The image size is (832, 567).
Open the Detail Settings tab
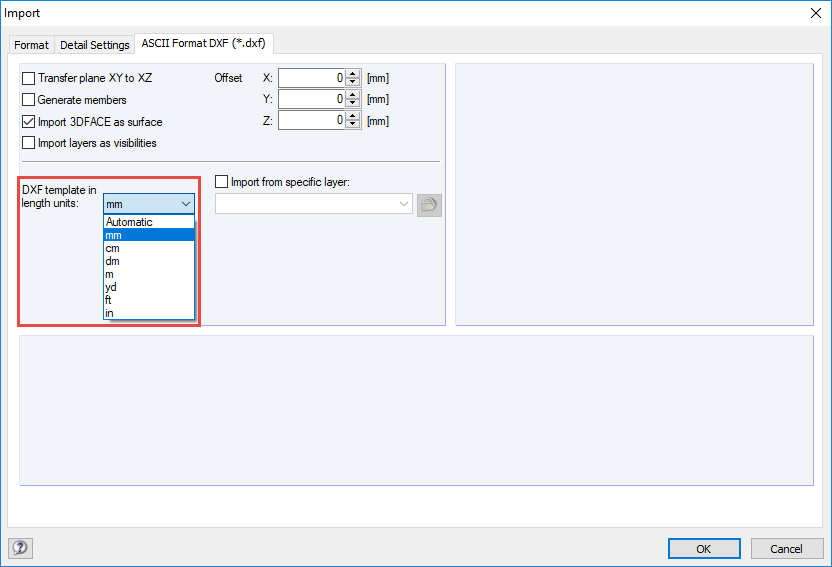(94, 45)
